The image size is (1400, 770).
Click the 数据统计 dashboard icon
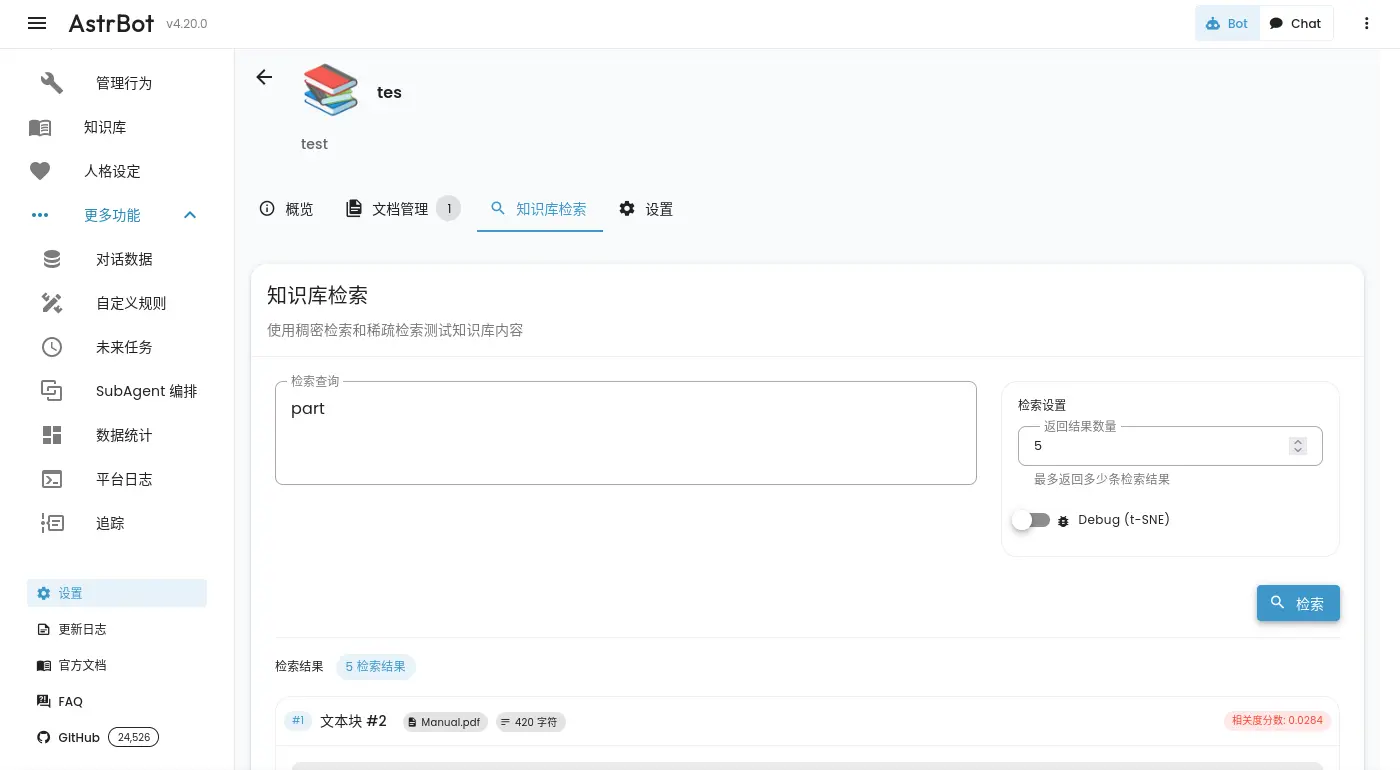click(52, 436)
